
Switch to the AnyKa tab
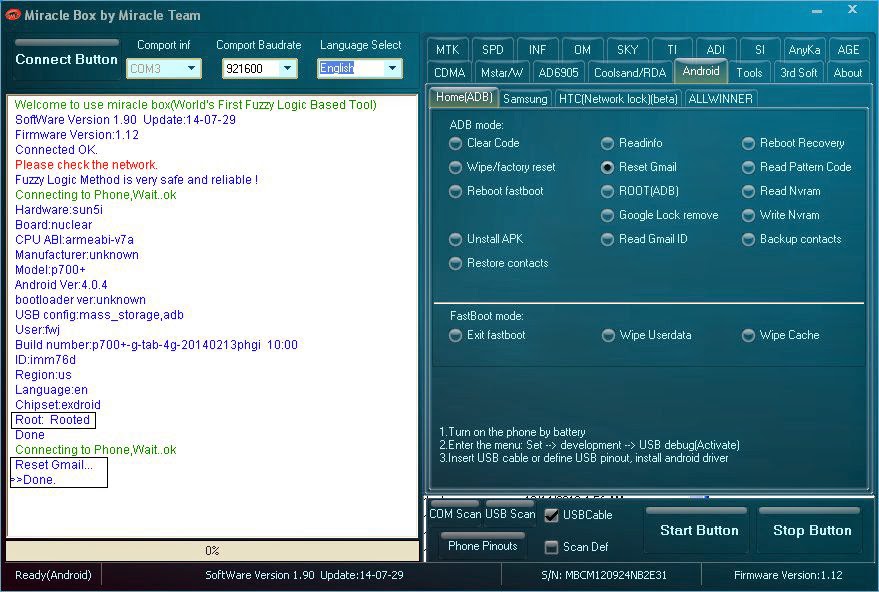pyautogui.click(x=804, y=50)
